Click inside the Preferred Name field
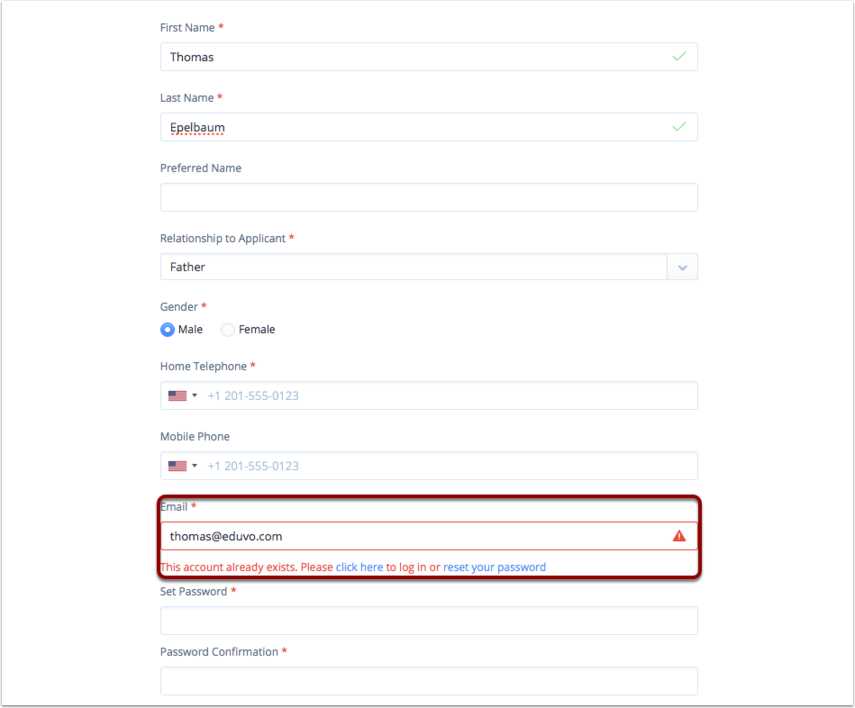The width and height of the screenshot is (855, 708). pyautogui.click(x=428, y=197)
